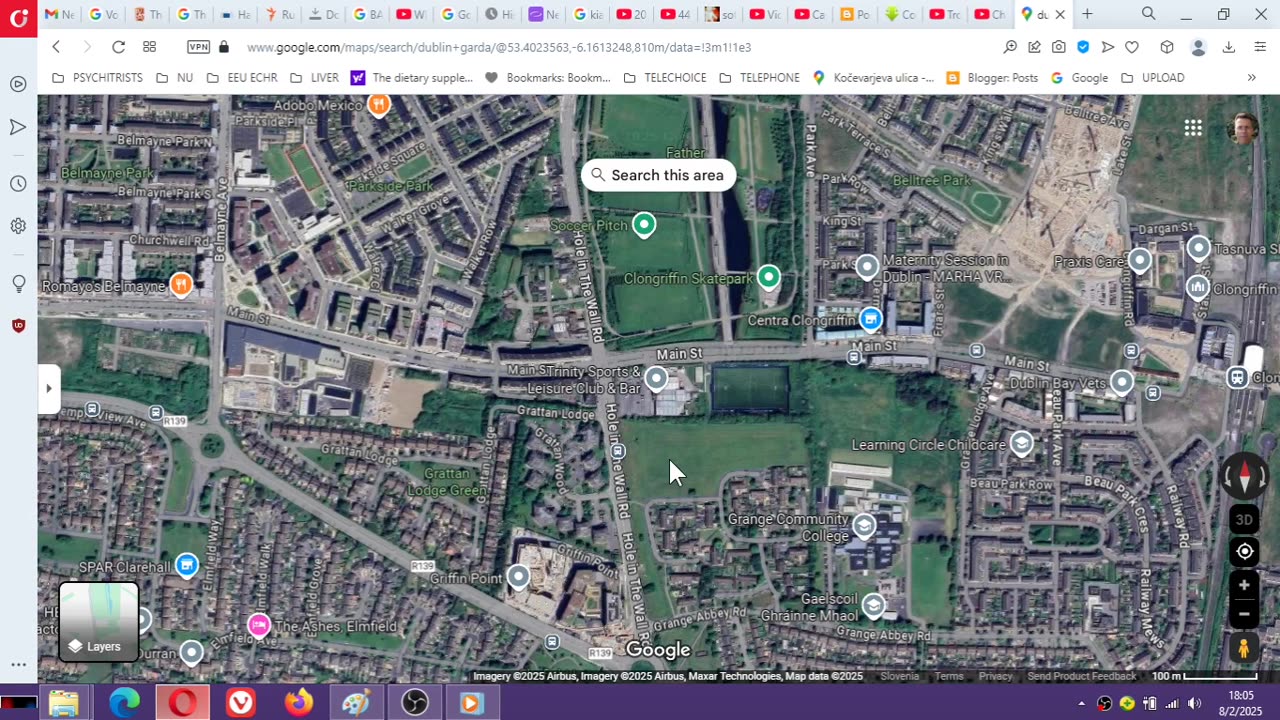This screenshot has width=1280, height=720.
Task: Open the Google apps grid on the map
Action: tap(1193, 128)
